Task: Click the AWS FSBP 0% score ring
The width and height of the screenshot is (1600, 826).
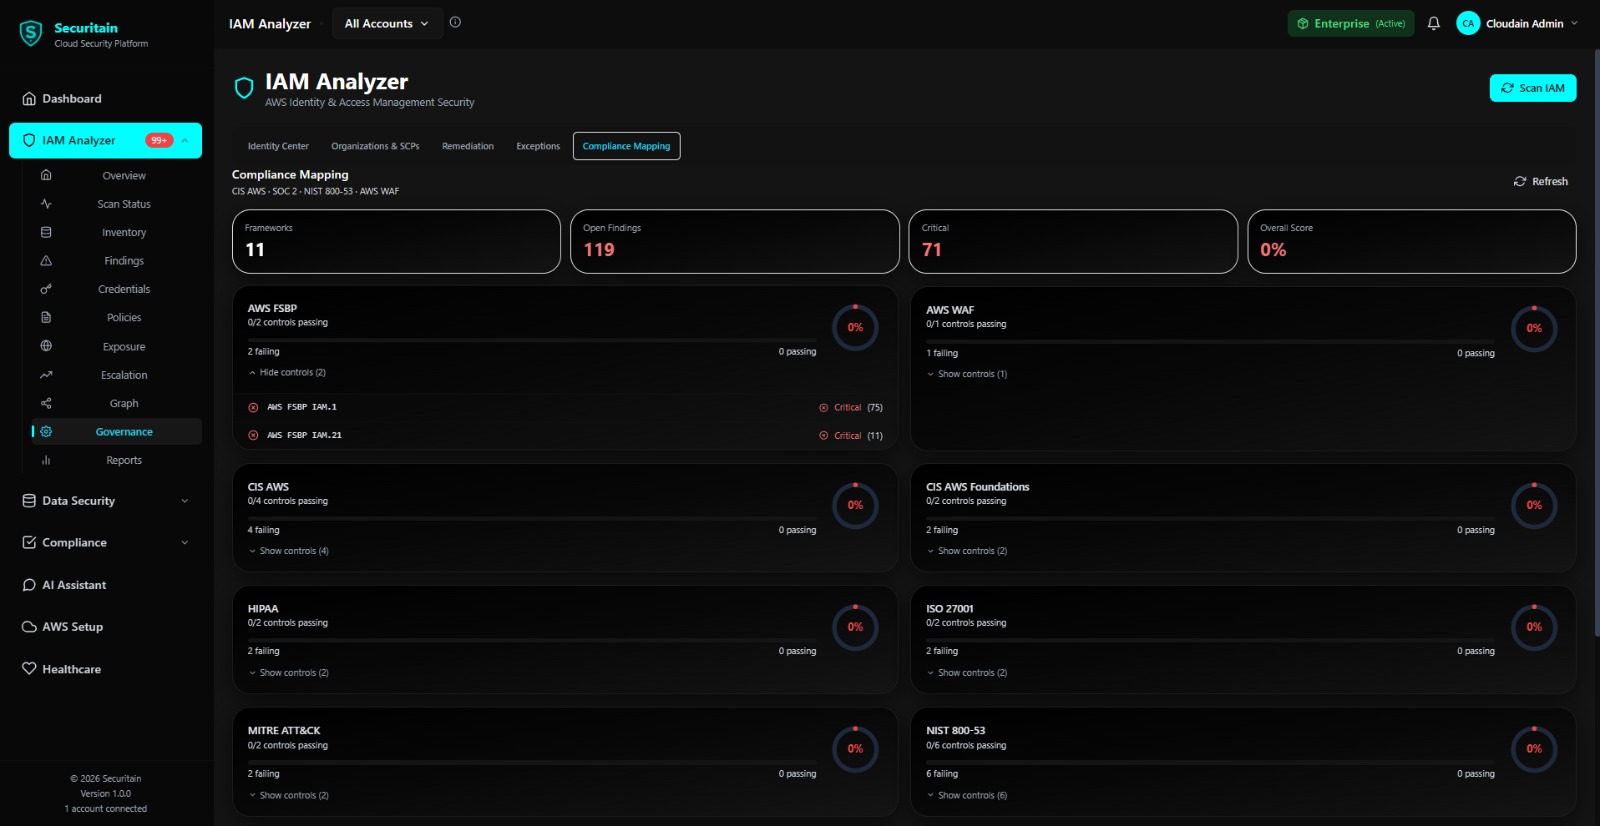Action: (x=856, y=327)
